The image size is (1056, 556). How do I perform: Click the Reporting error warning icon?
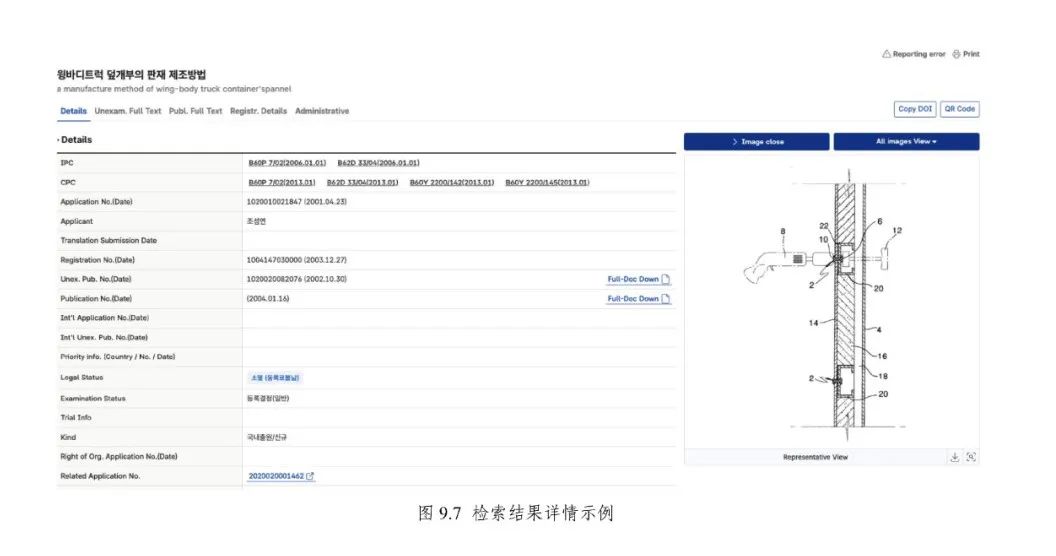[886, 54]
